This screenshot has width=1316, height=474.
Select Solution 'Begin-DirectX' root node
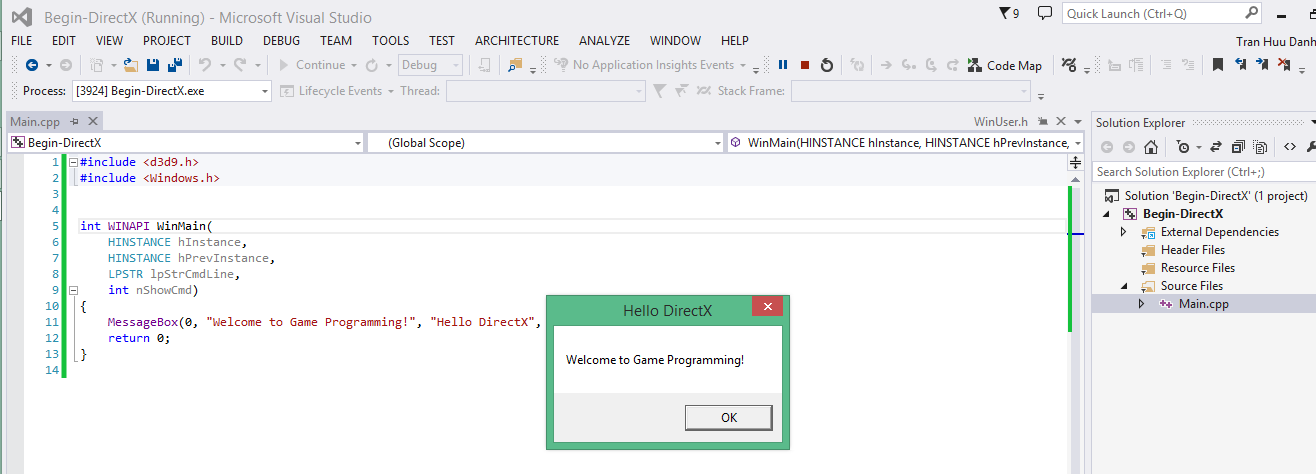tap(1216, 196)
